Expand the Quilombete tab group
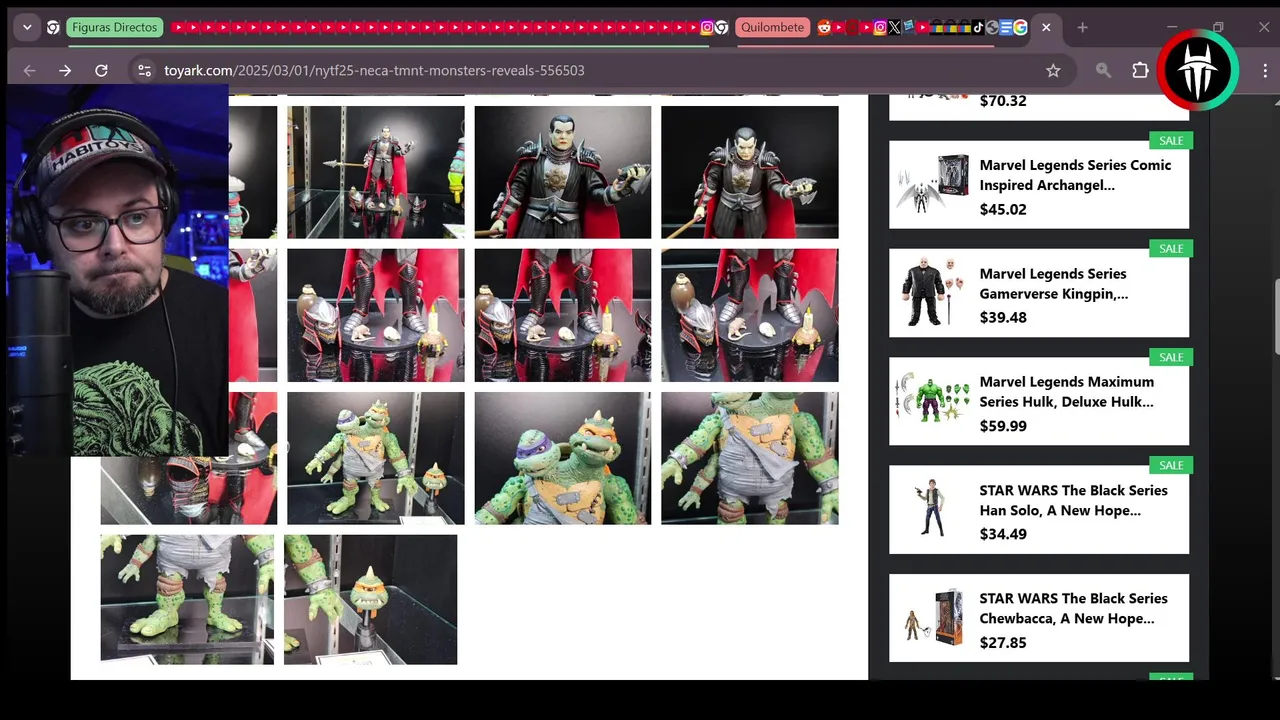Screen dimensions: 1280x720 pos(772,27)
